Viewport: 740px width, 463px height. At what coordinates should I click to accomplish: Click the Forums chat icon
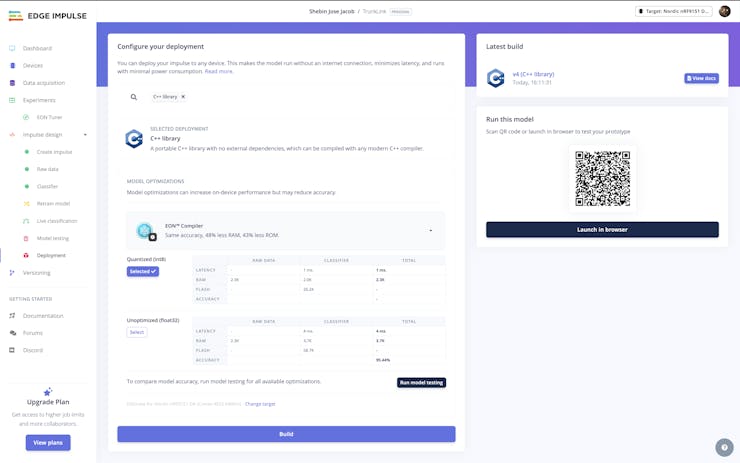(12, 333)
